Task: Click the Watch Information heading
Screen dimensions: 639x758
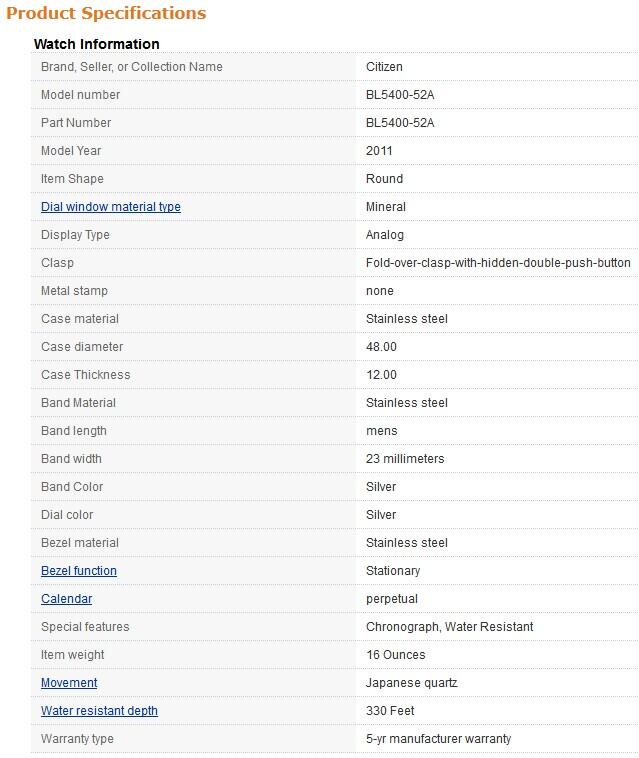Action: pos(97,44)
